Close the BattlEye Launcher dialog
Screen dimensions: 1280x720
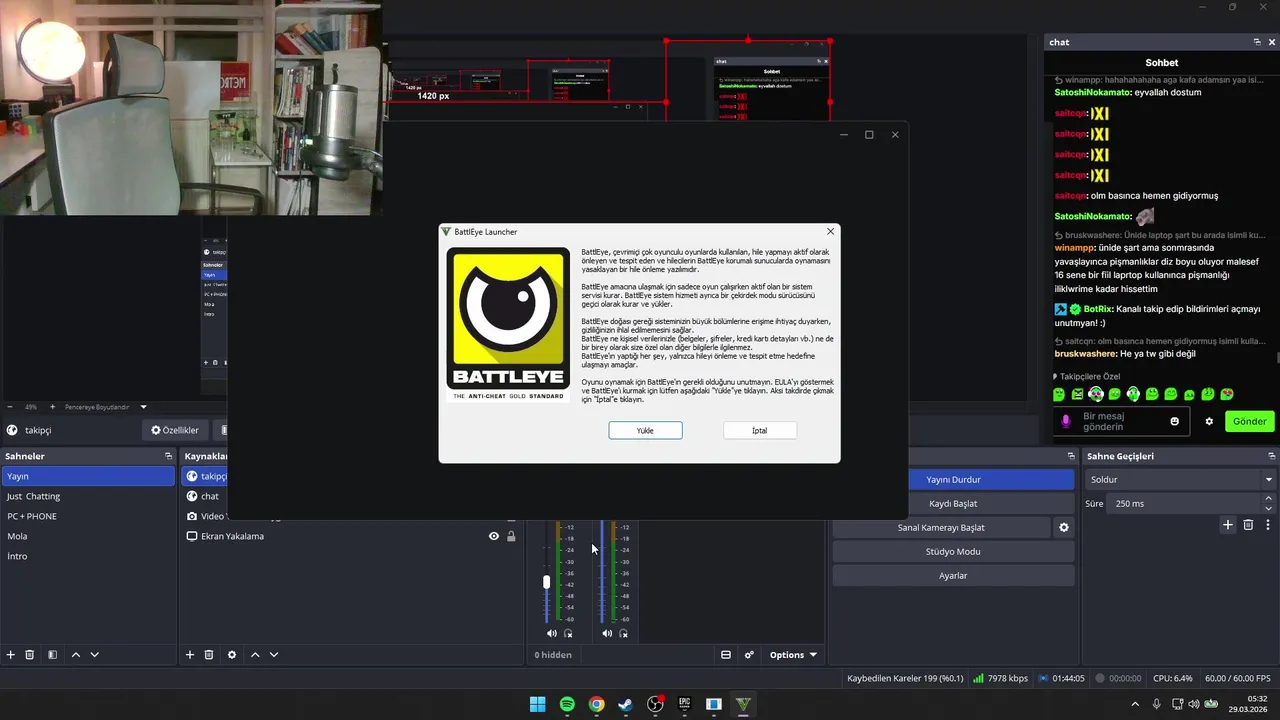(x=830, y=232)
